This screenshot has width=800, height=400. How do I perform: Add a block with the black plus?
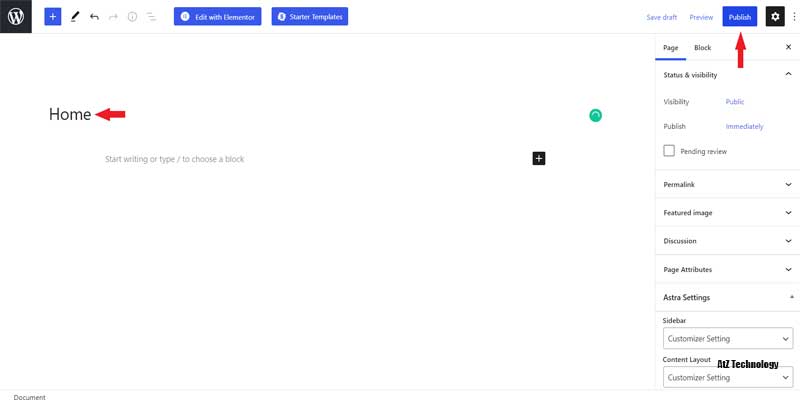[539, 159]
